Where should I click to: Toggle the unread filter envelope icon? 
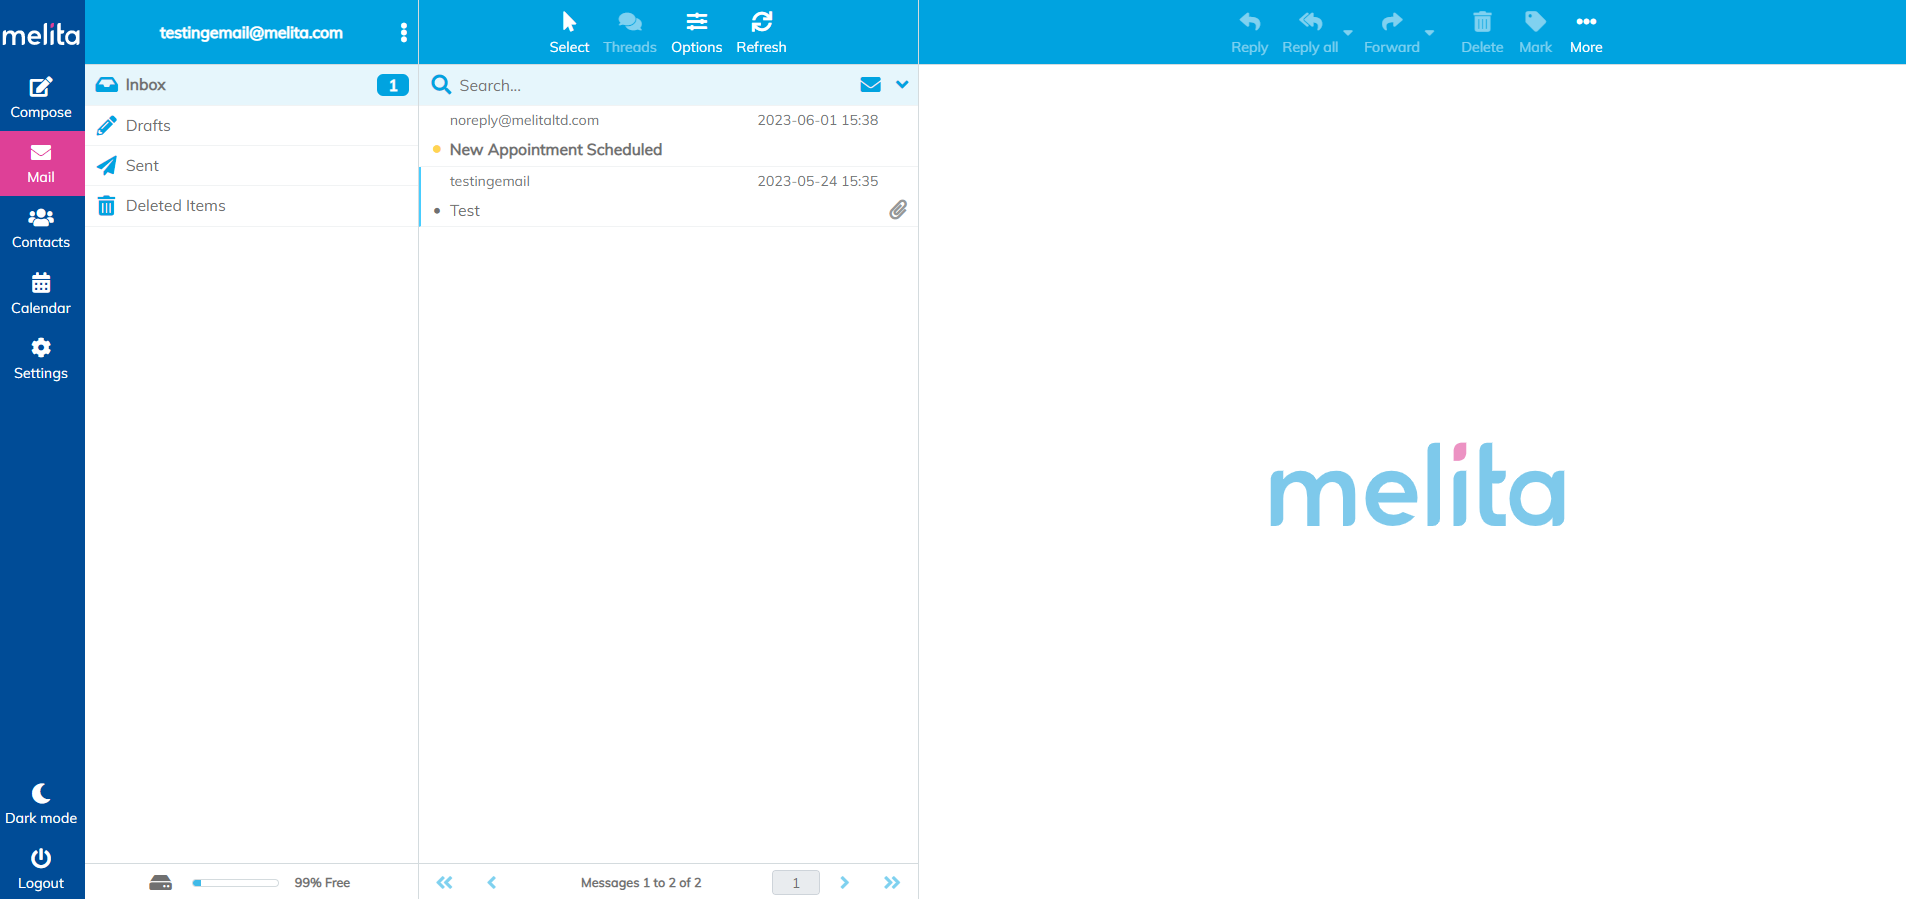[x=870, y=85]
